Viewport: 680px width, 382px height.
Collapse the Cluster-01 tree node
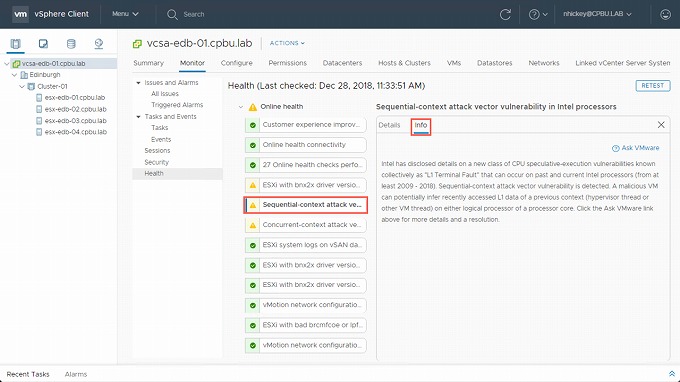coord(22,86)
